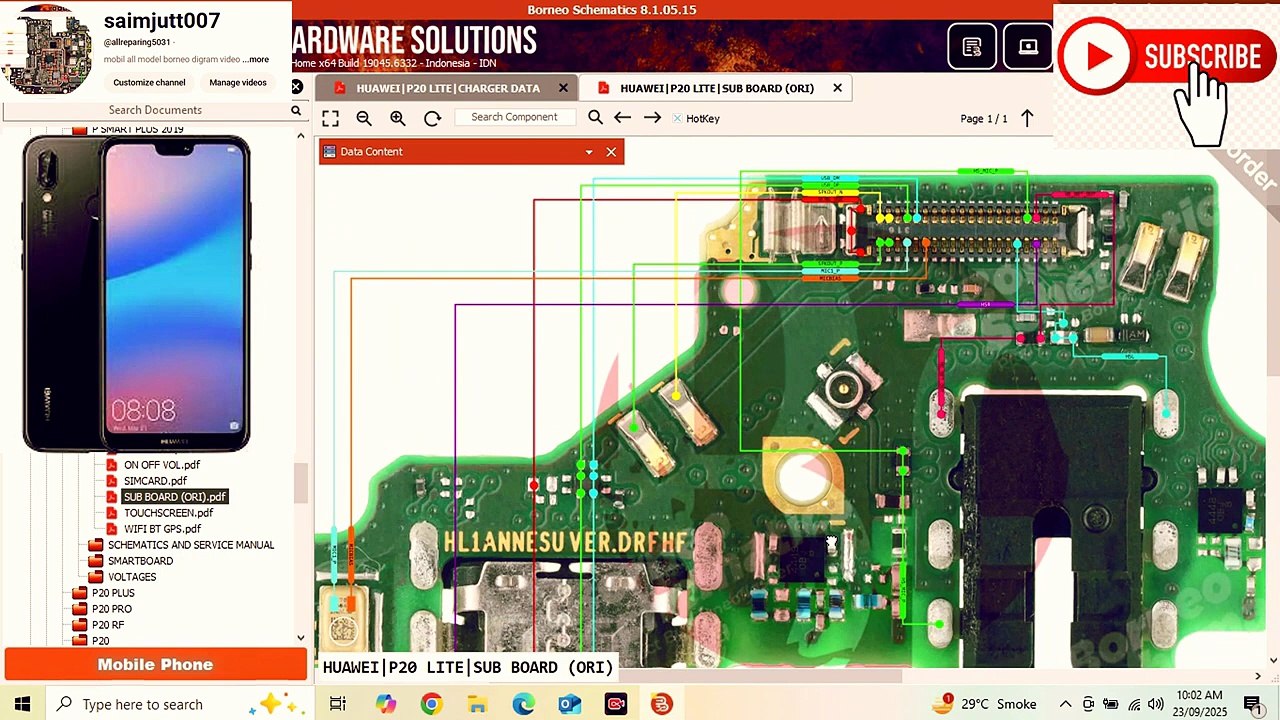
Task: Open Copilot from the taskbar
Action: pos(385,704)
